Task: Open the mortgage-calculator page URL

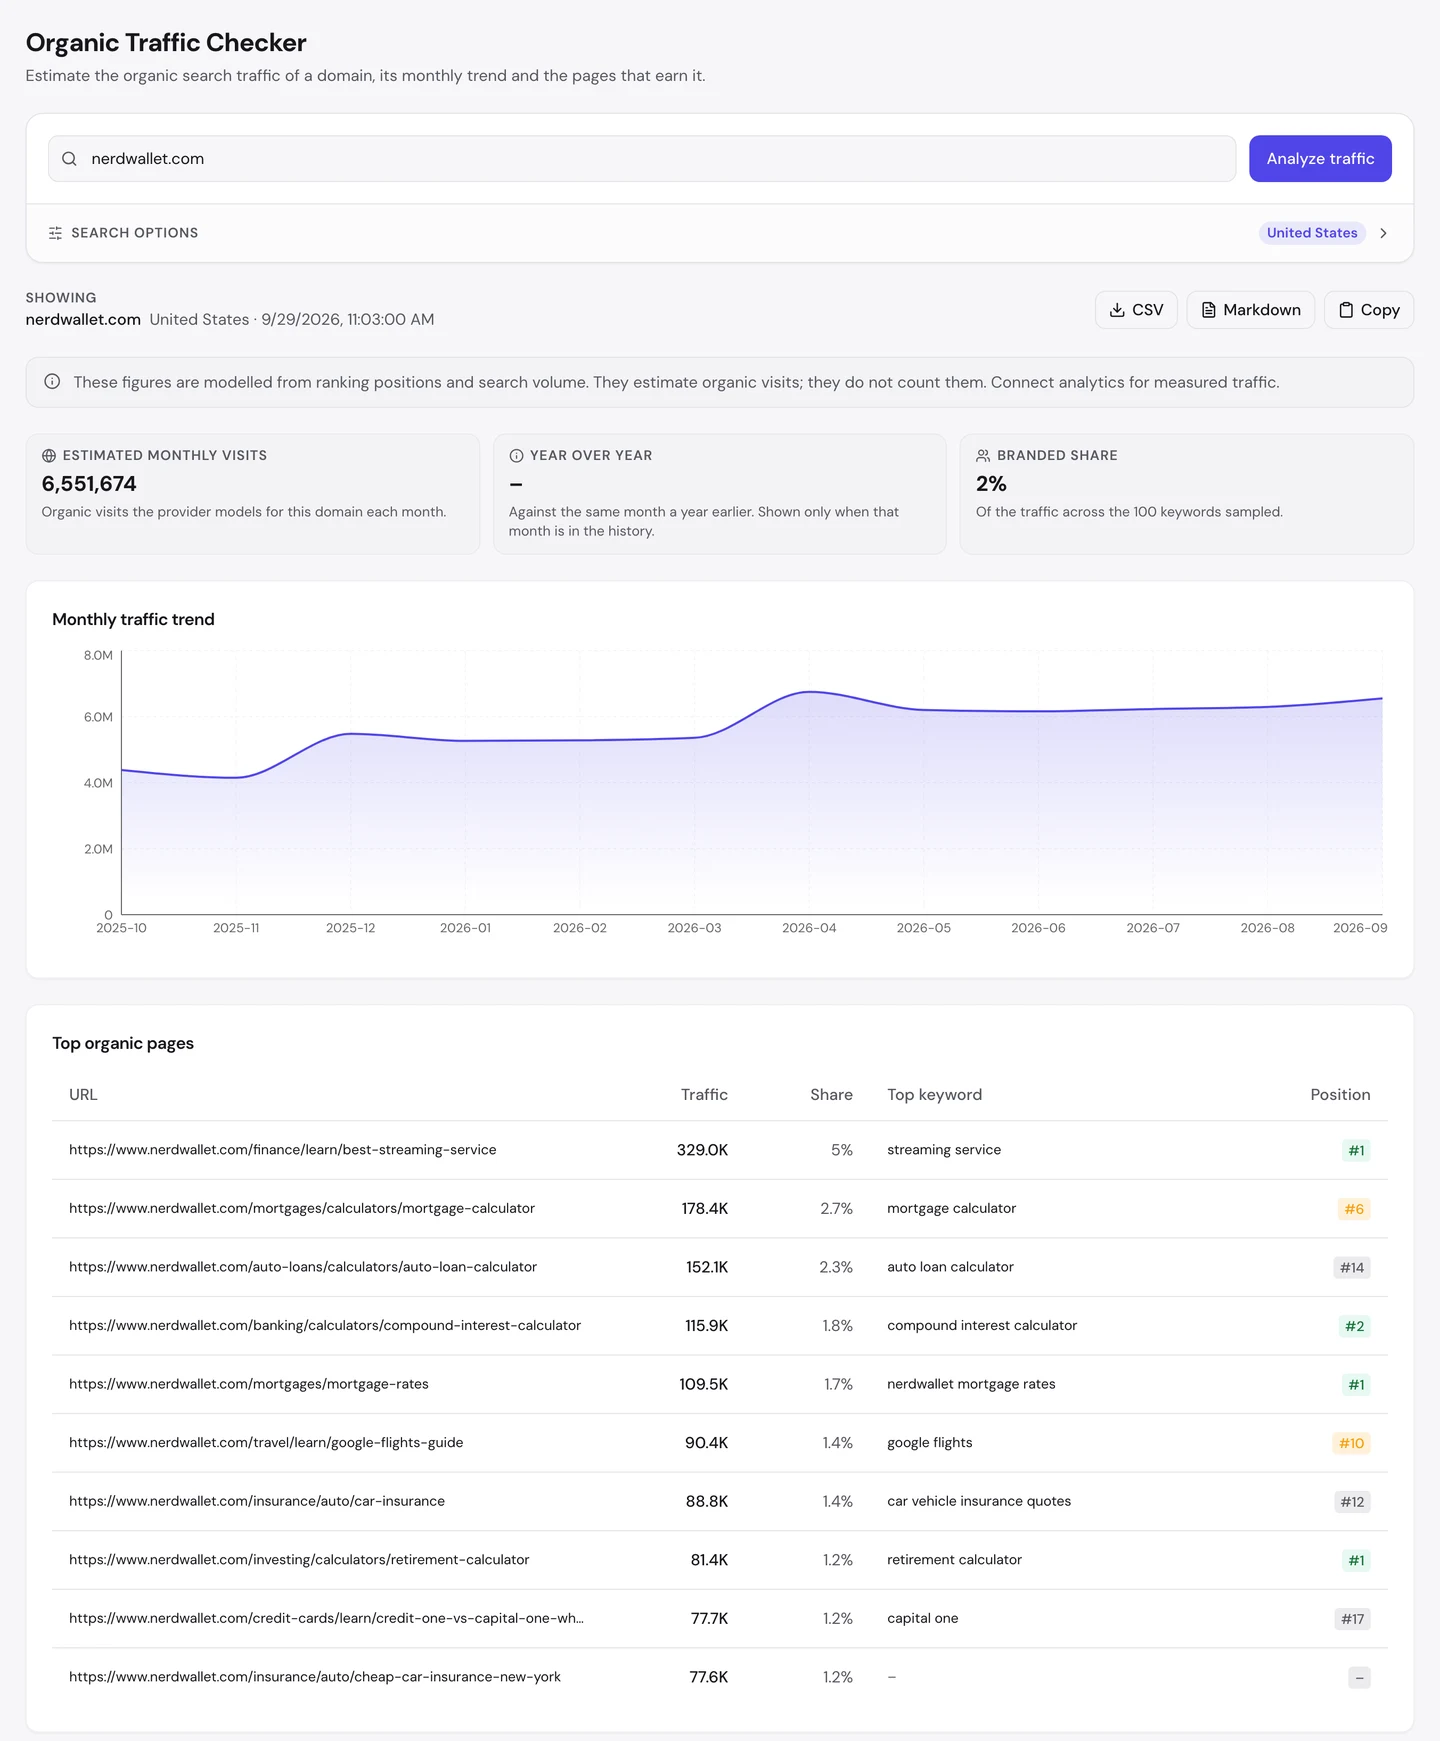Action: point(302,1209)
